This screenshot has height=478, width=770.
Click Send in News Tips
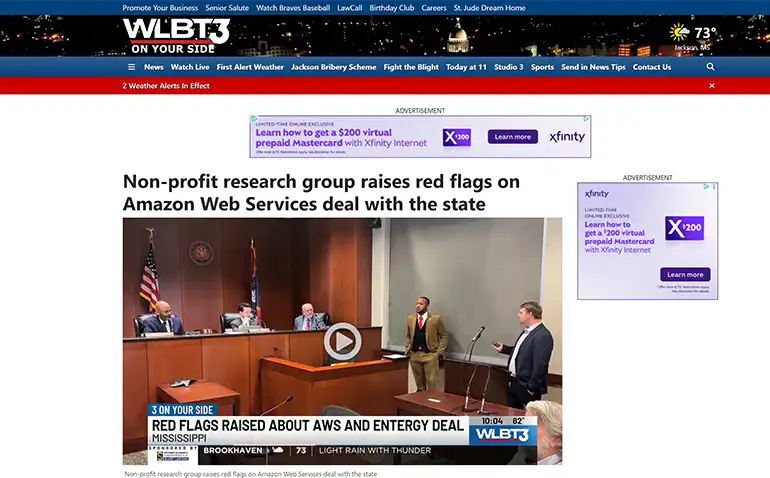pos(593,67)
